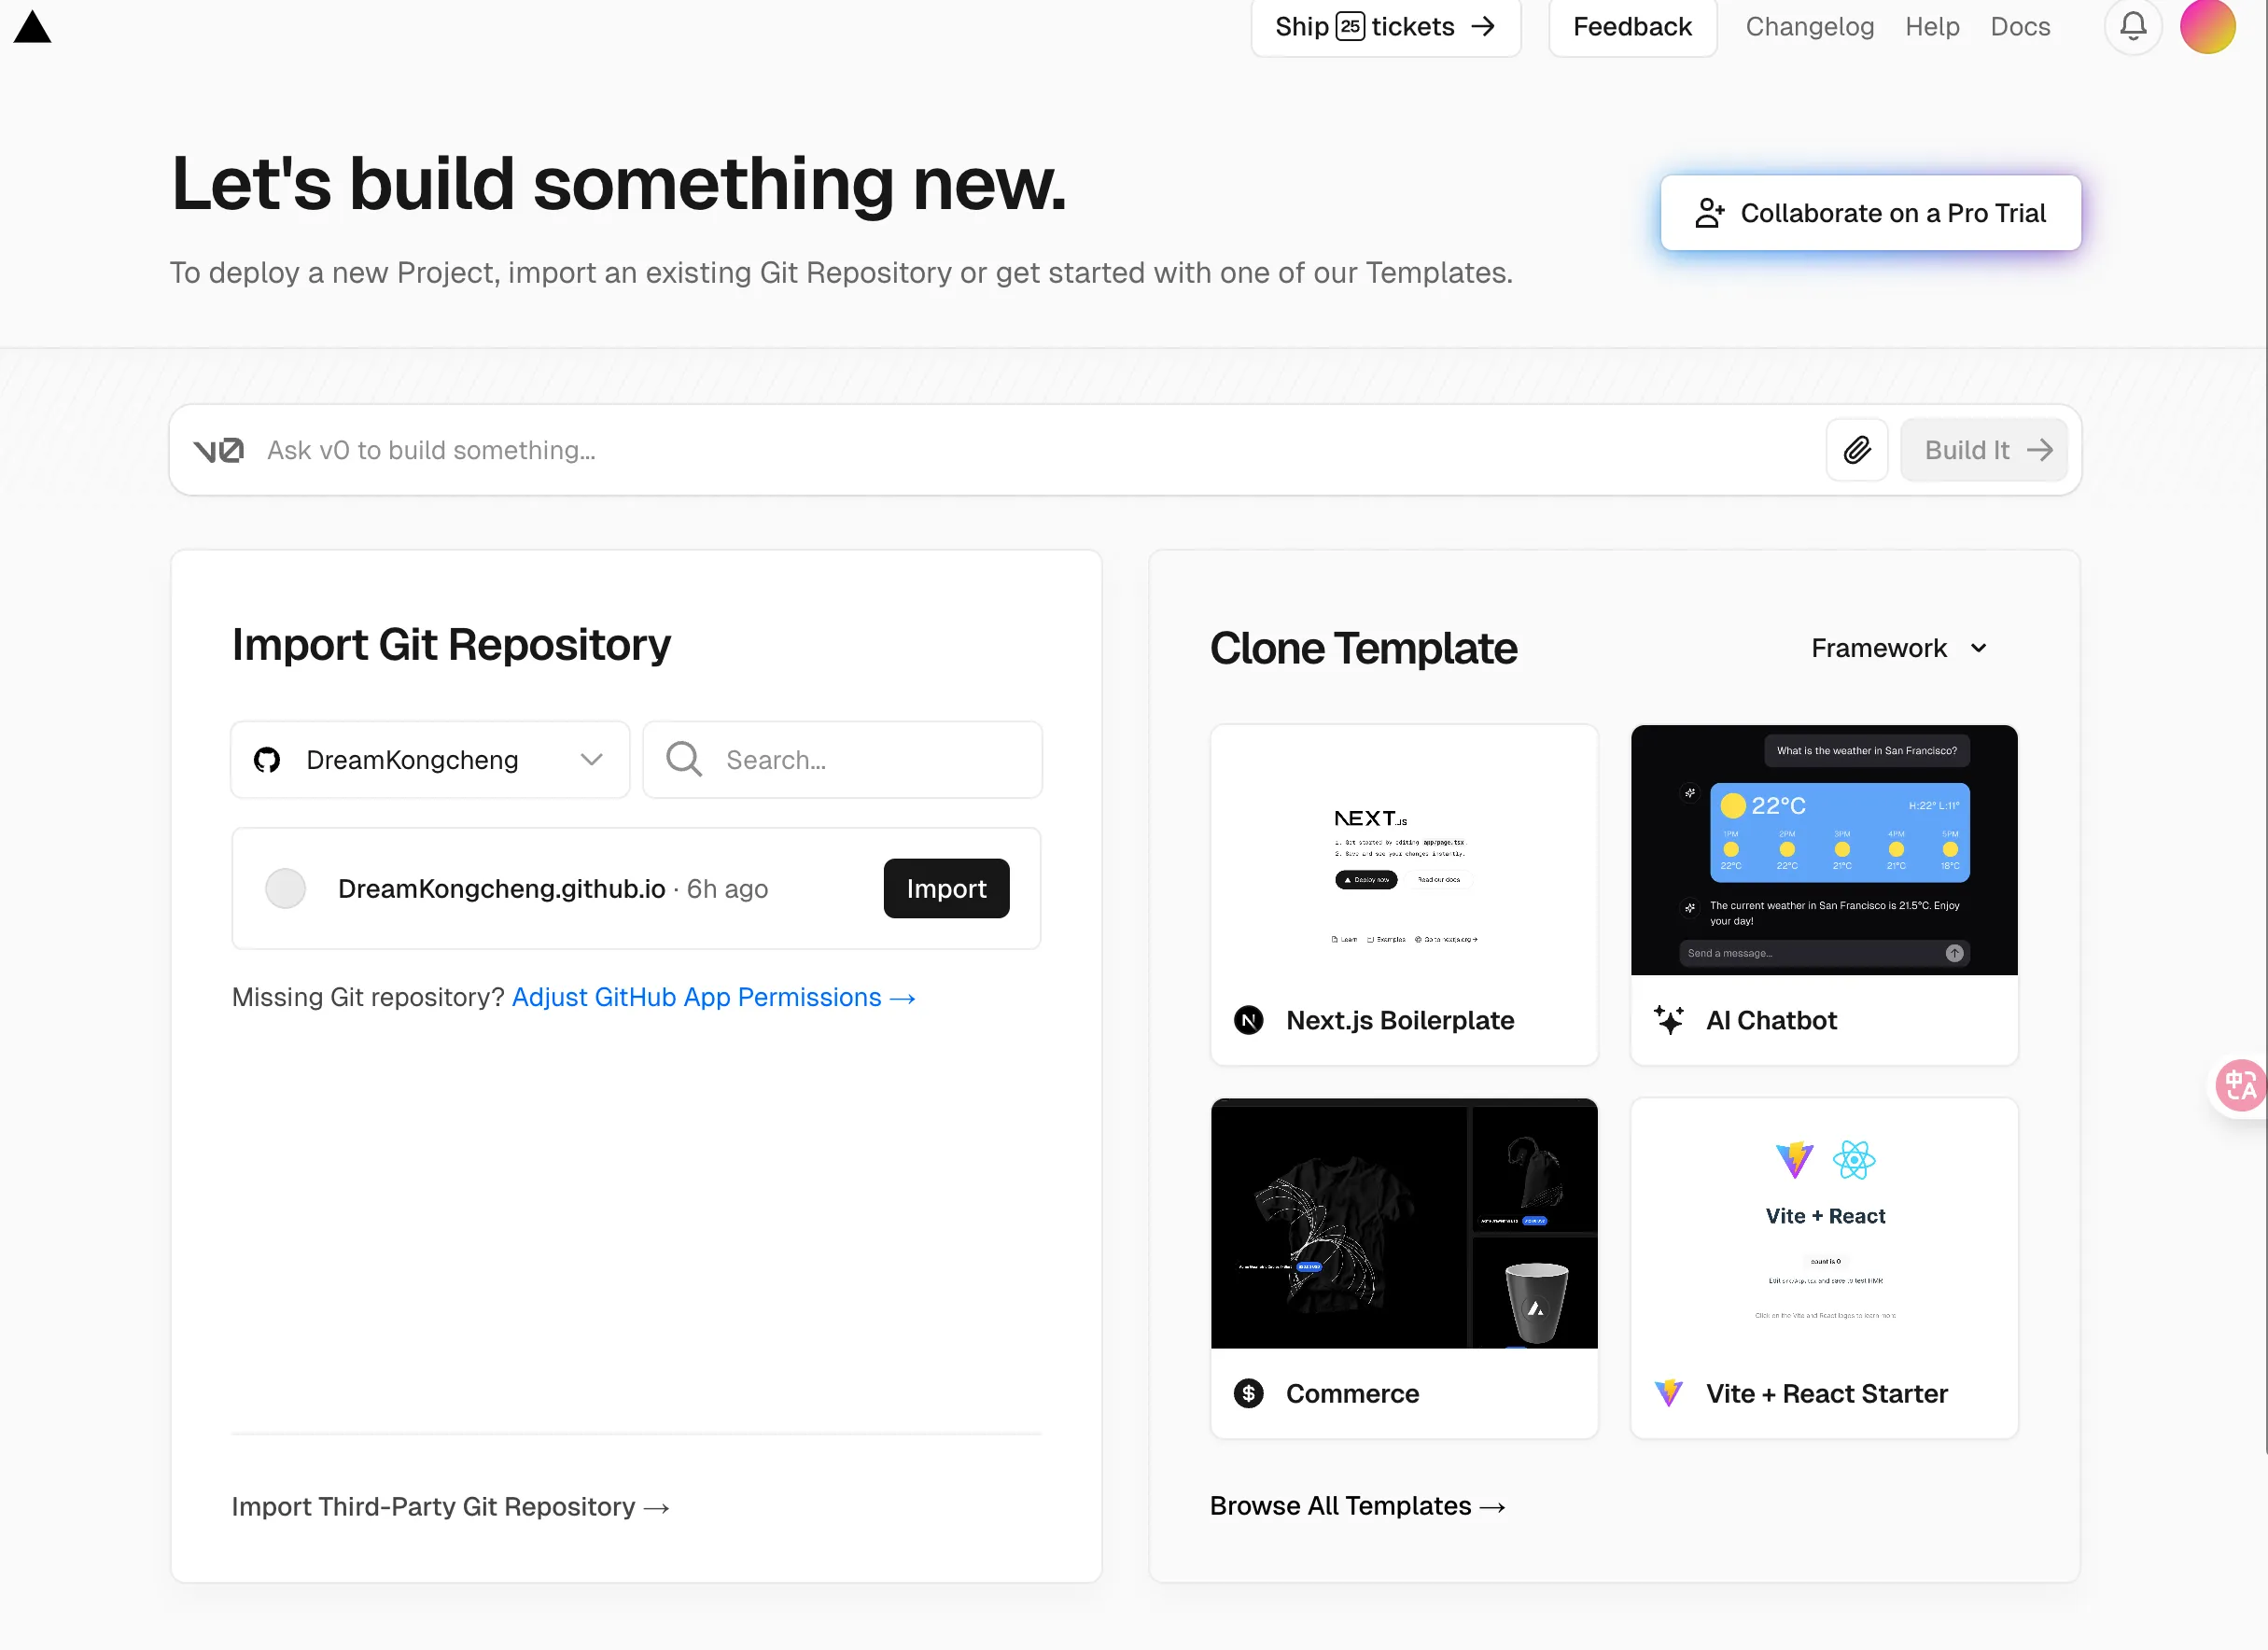2268x1650 pixels.
Task: Open the Changelog page
Action: coord(1809,27)
